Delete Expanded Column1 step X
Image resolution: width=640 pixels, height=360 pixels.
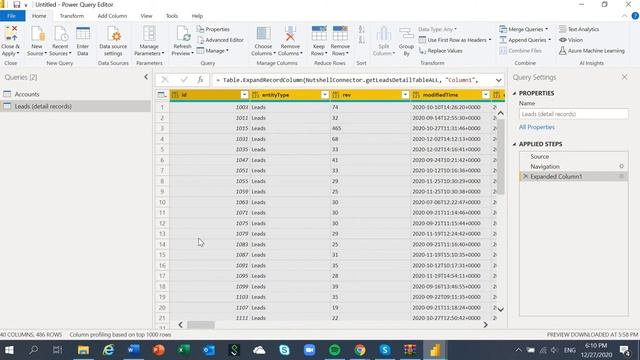click(x=526, y=176)
